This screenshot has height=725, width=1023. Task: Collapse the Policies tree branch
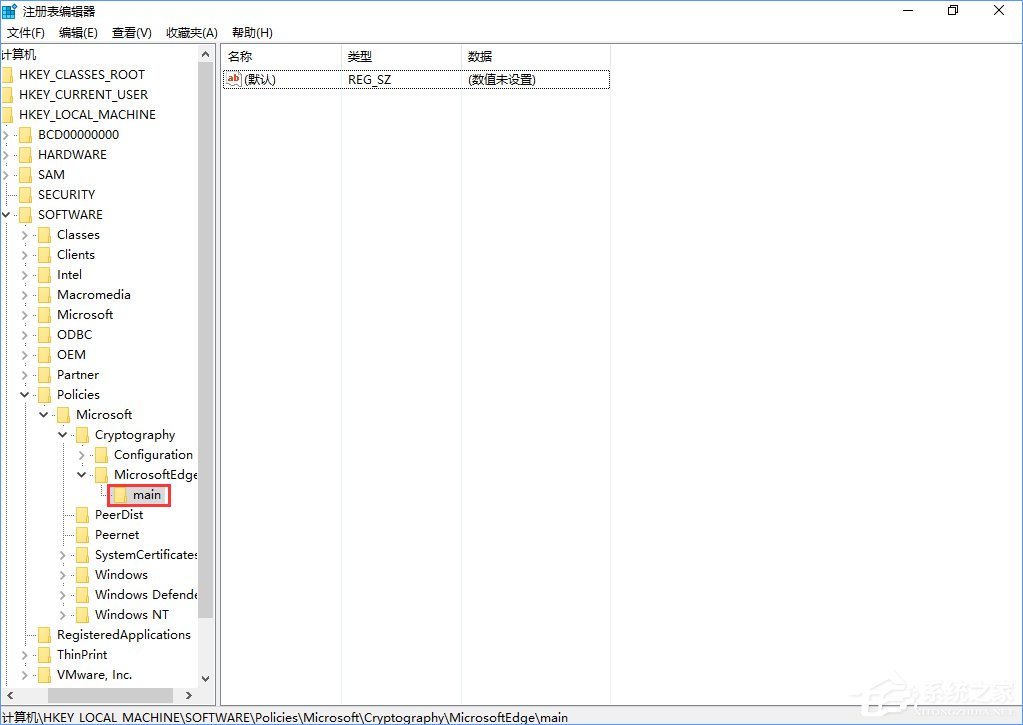[24, 394]
